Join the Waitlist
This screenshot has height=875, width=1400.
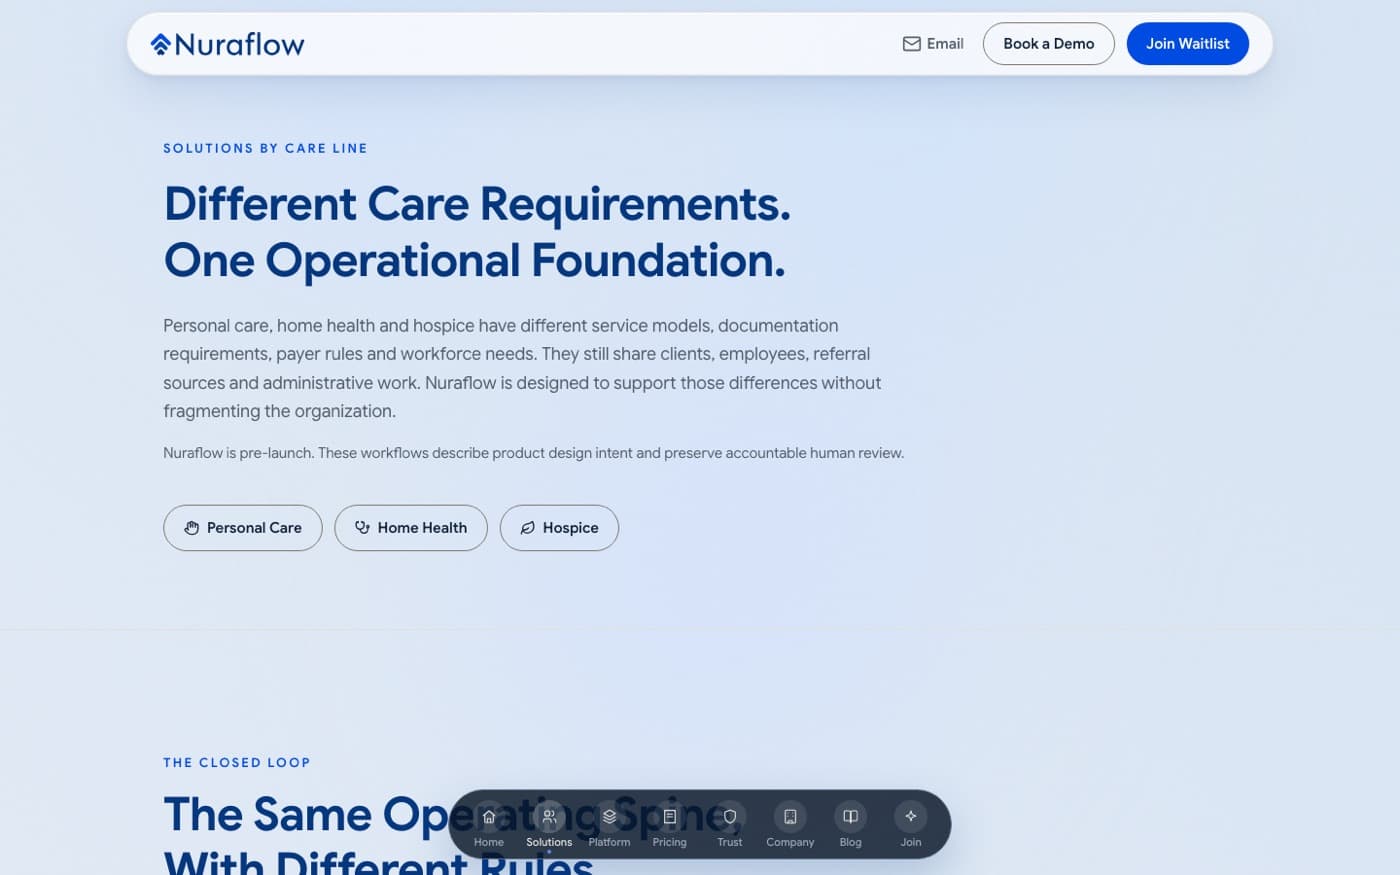[x=1188, y=44]
